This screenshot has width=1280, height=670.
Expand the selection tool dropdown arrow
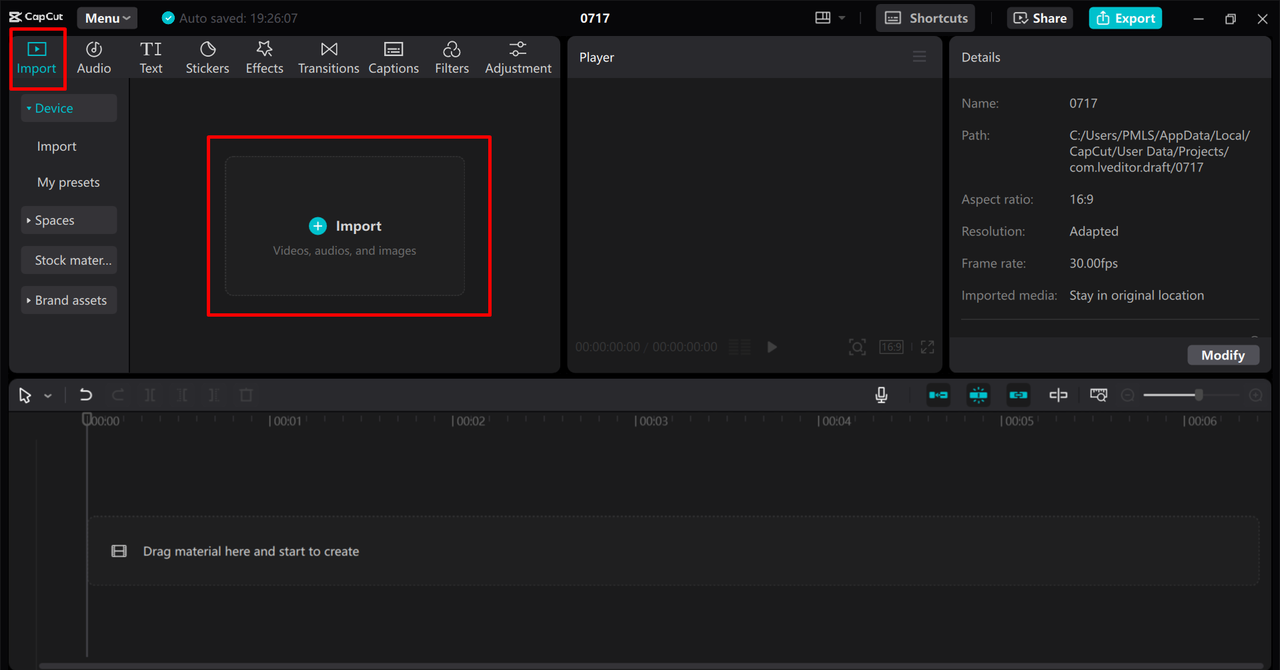pos(47,396)
